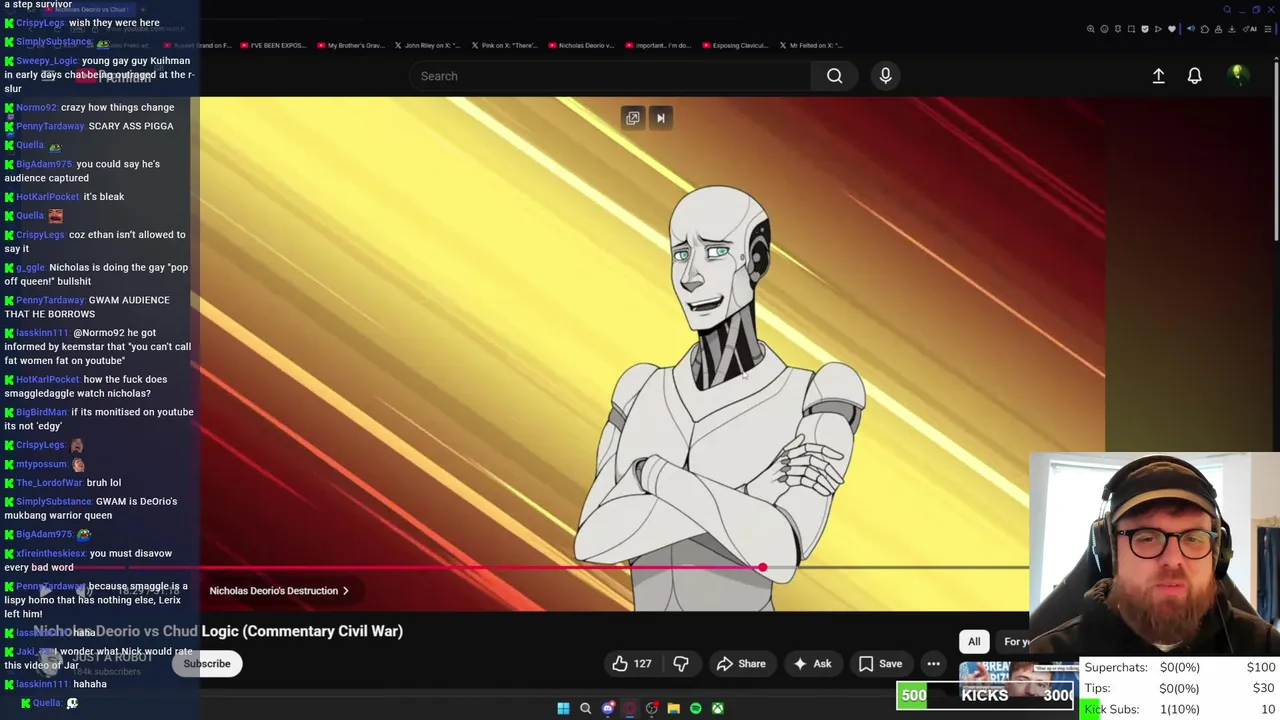Open the browser easy setup menu icon
Viewport: 1280px width, 720px height.
[x=1268, y=29]
